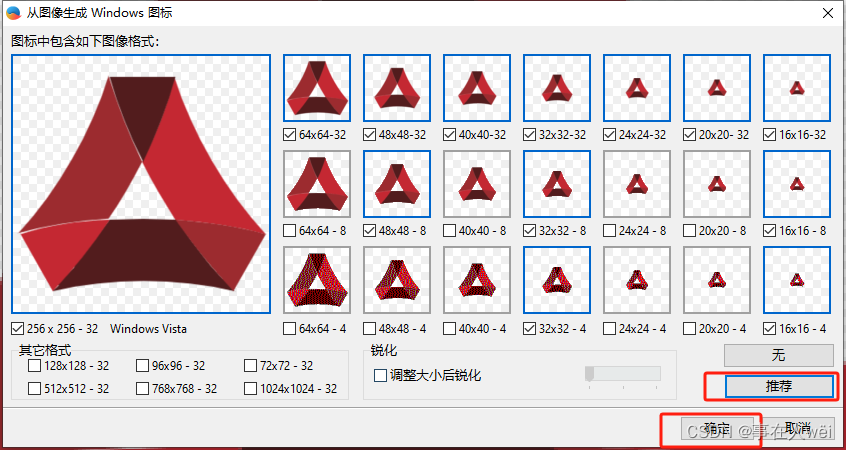The height and width of the screenshot is (450, 846).
Task: Enable the 768x768 - 32 format checkbox
Action: click(142, 388)
